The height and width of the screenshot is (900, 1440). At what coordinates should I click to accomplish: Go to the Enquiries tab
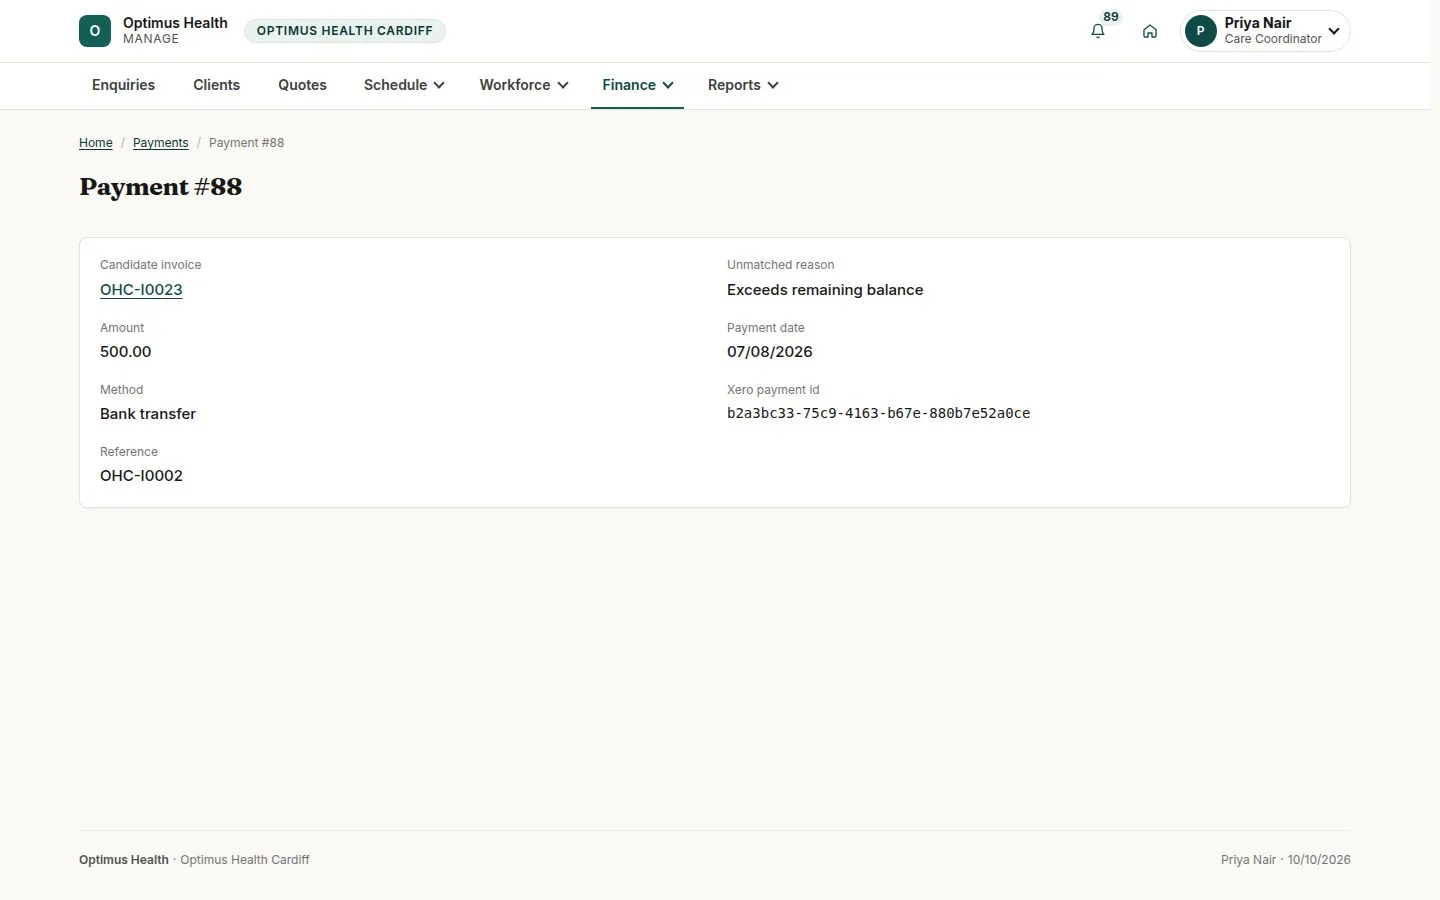click(123, 85)
